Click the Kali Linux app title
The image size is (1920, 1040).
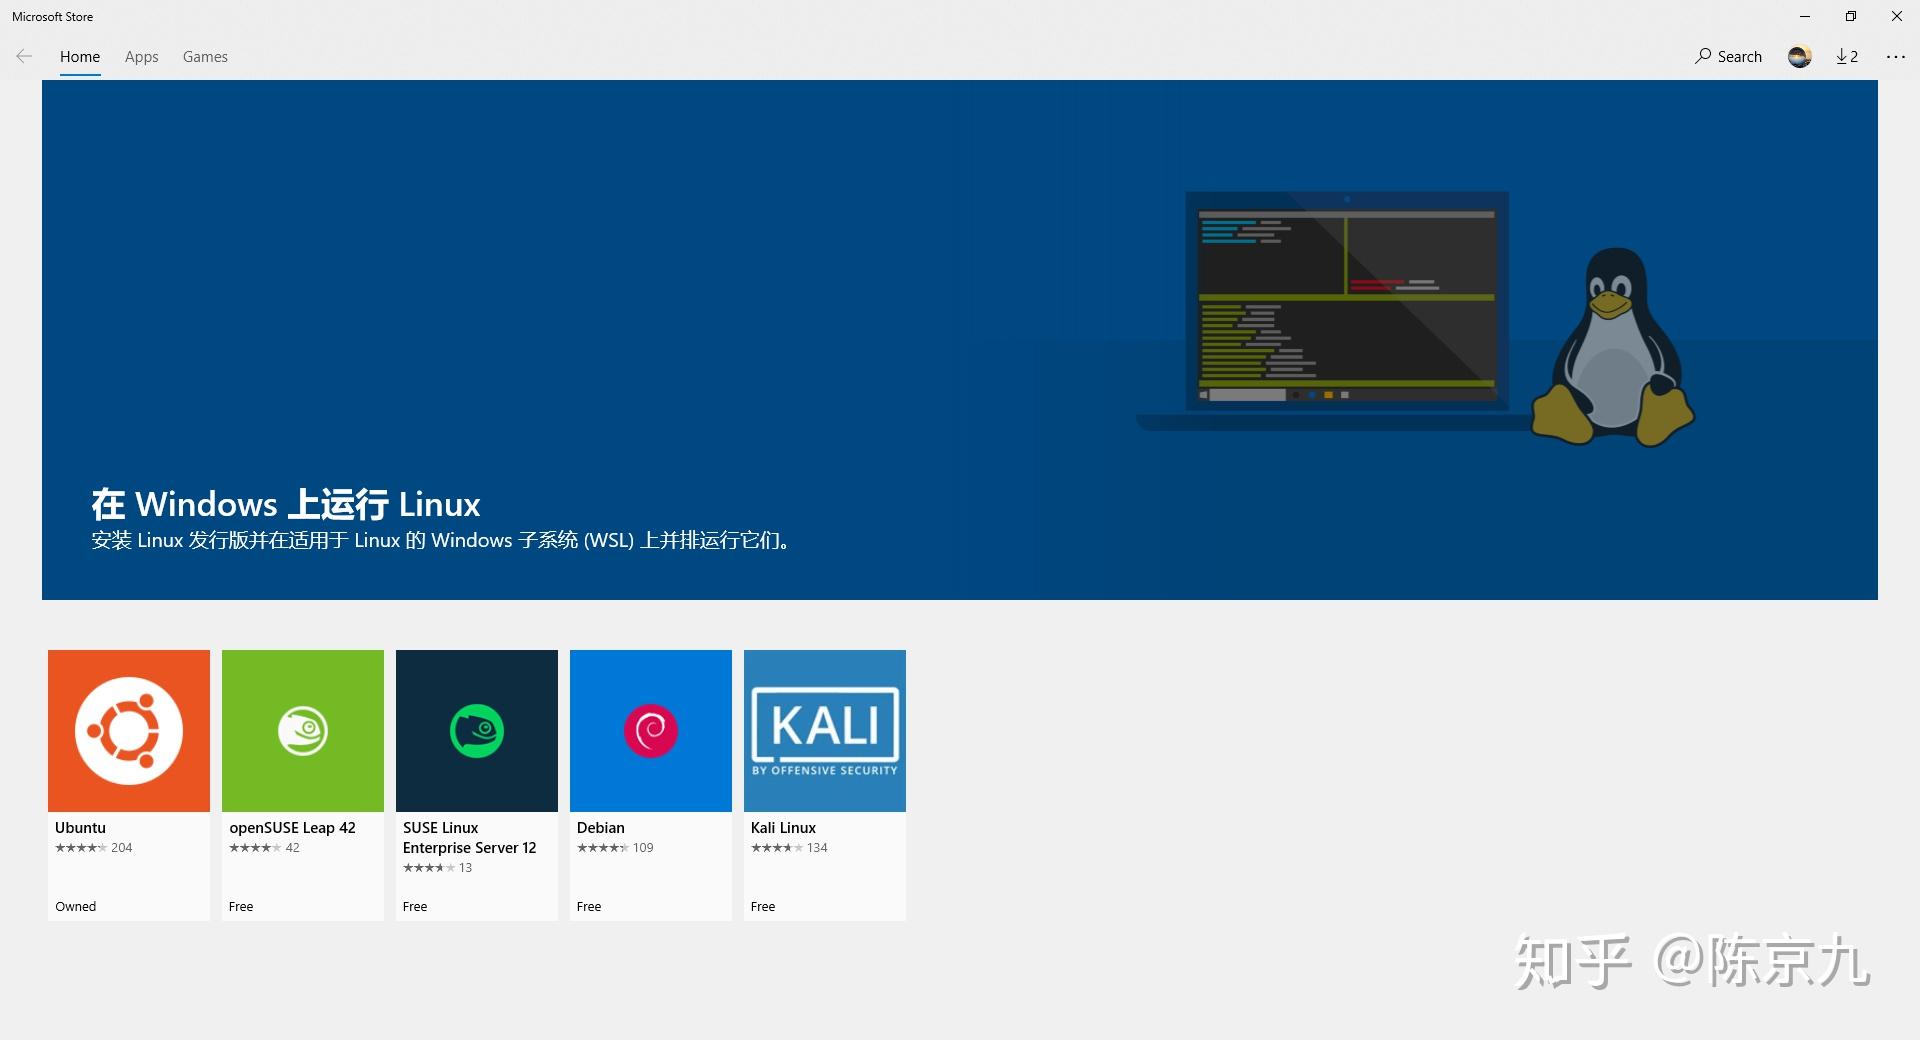click(783, 828)
